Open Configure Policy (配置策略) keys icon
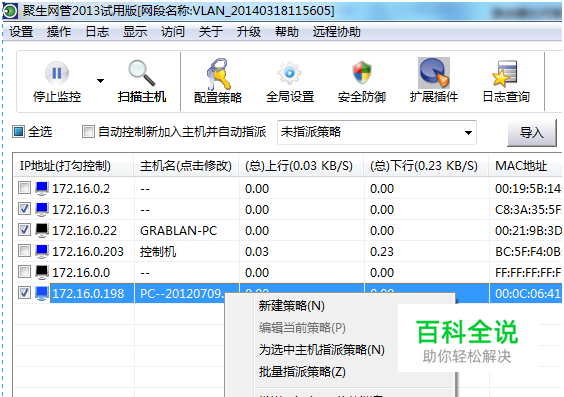Viewport: 564px width, 397px height. click(x=218, y=74)
